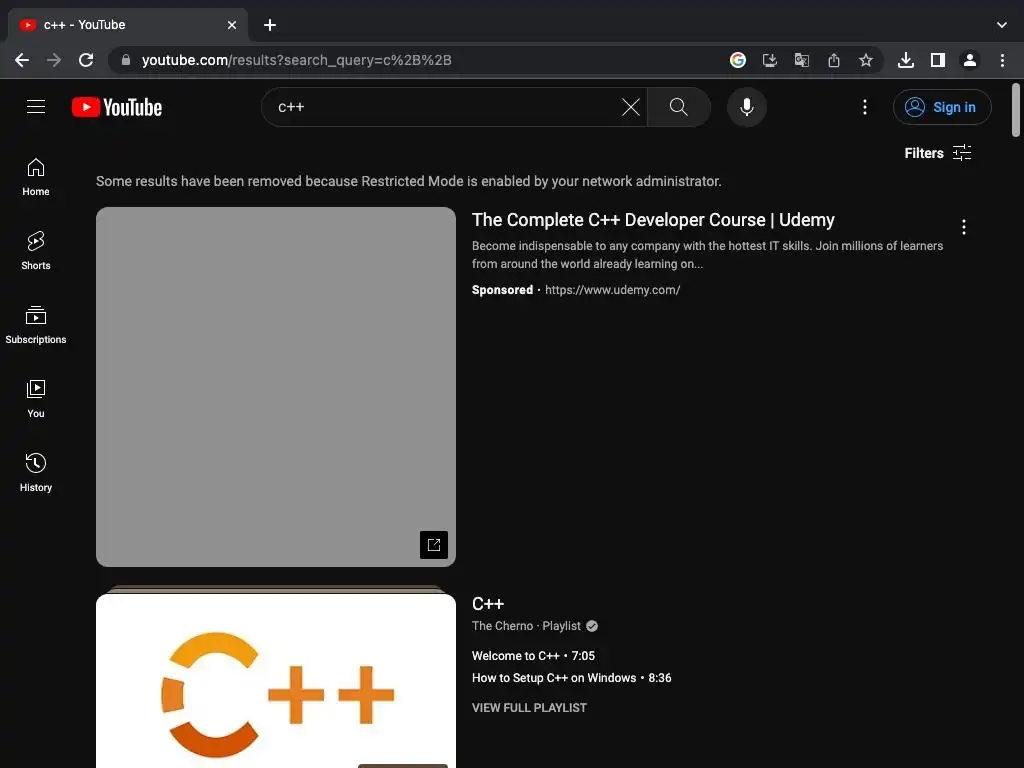Open udemy.com sponsored link

coord(613,290)
